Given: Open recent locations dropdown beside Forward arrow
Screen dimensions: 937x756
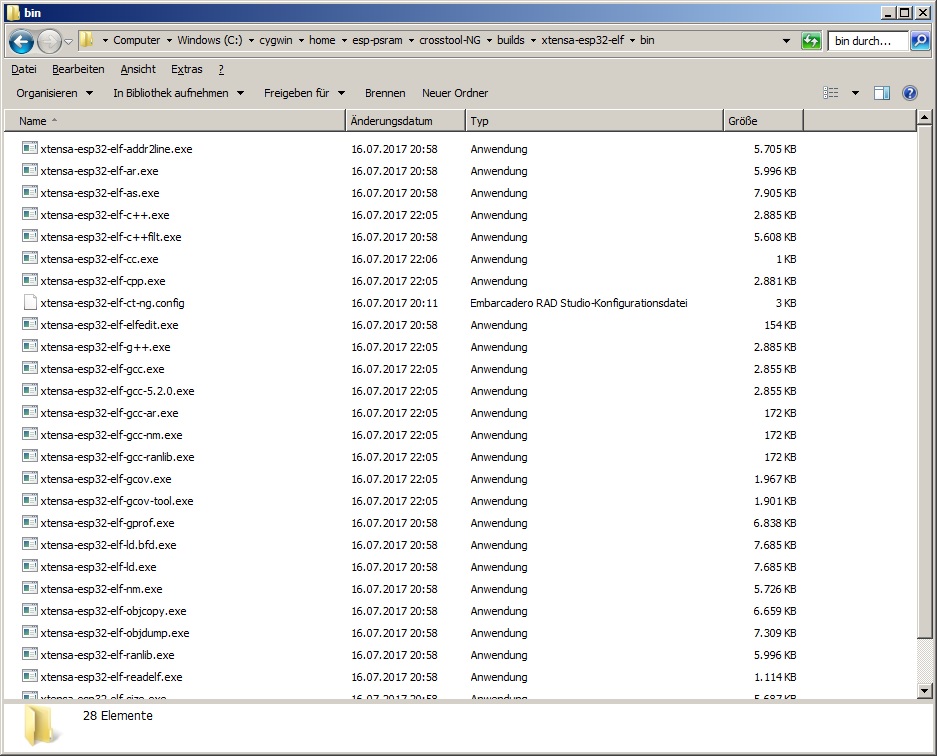Looking at the screenshot, I should tap(68, 41).
